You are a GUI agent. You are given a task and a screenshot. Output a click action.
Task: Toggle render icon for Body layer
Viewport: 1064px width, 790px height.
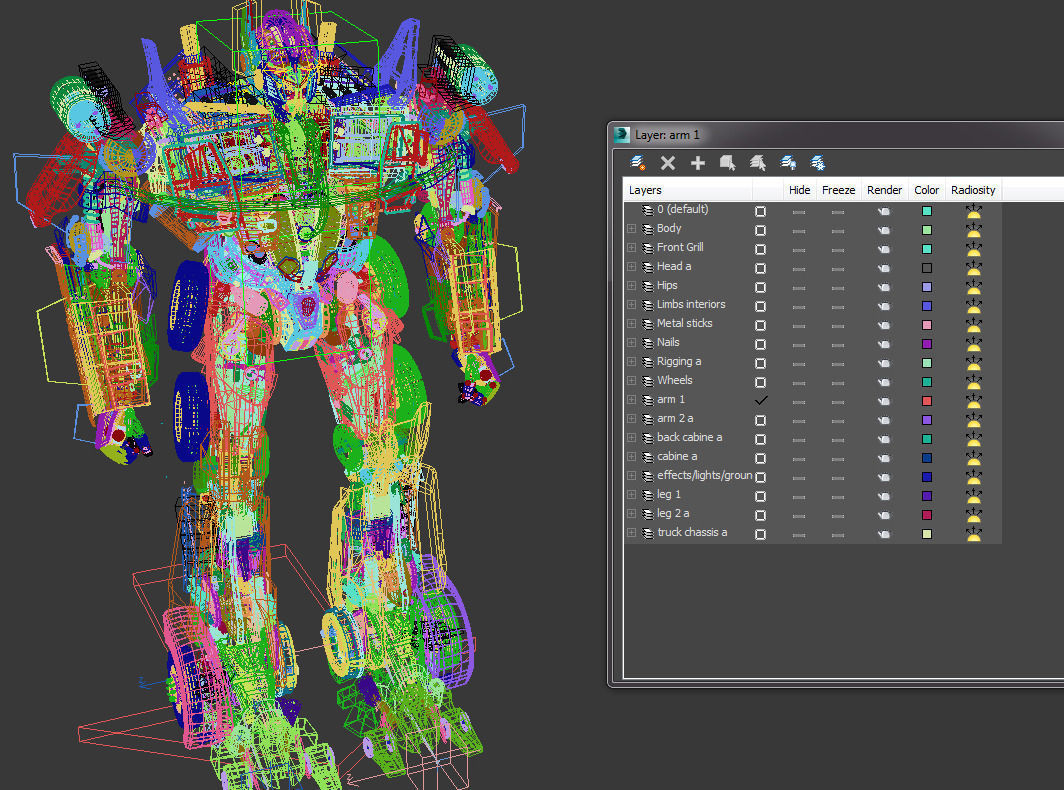[x=884, y=231]
